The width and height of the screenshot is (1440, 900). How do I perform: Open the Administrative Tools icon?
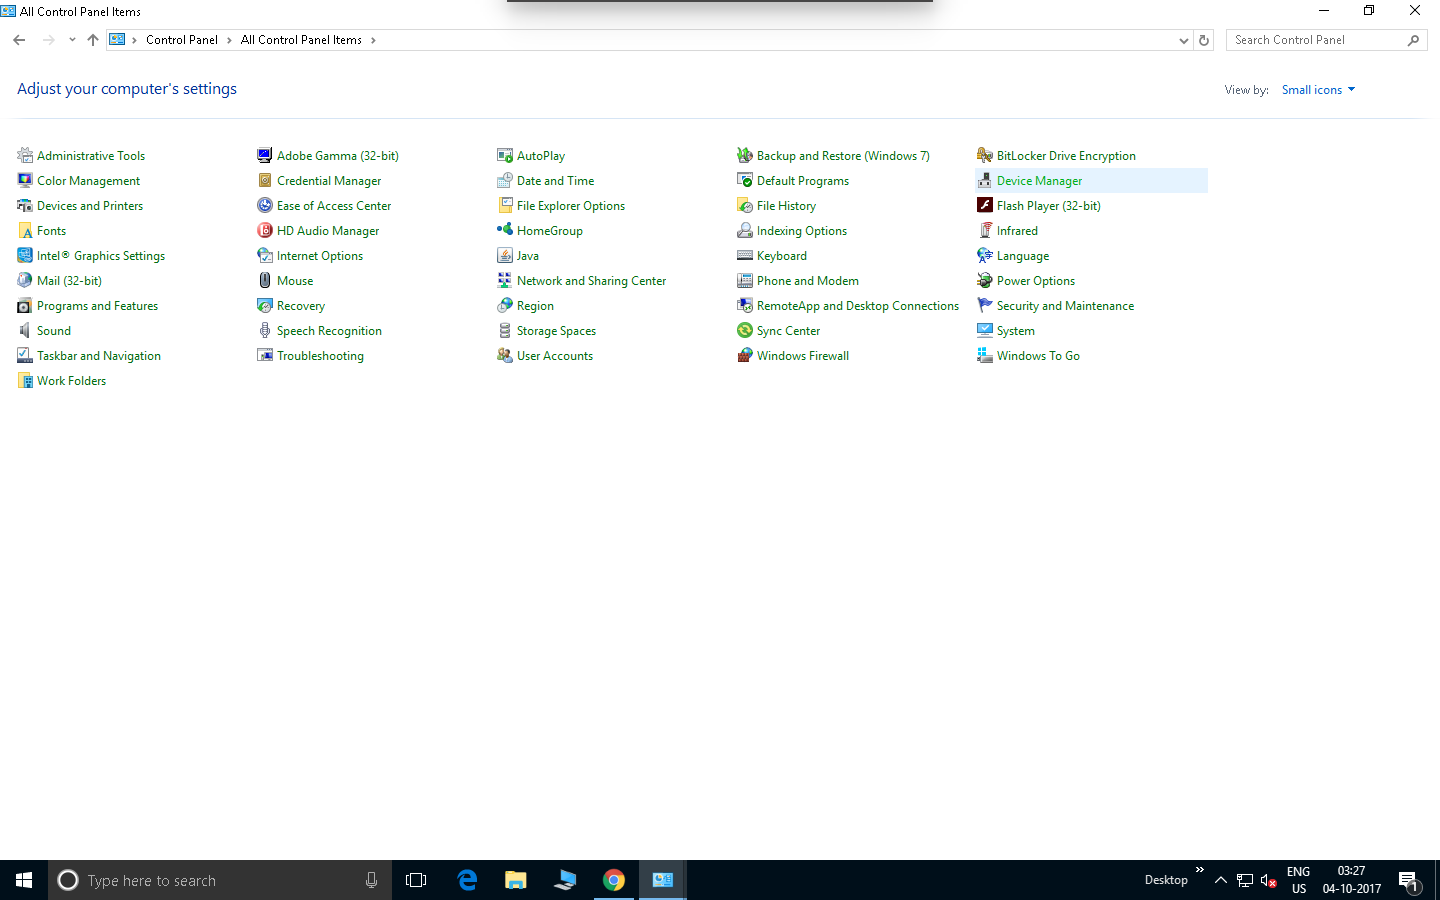point(25,155)
